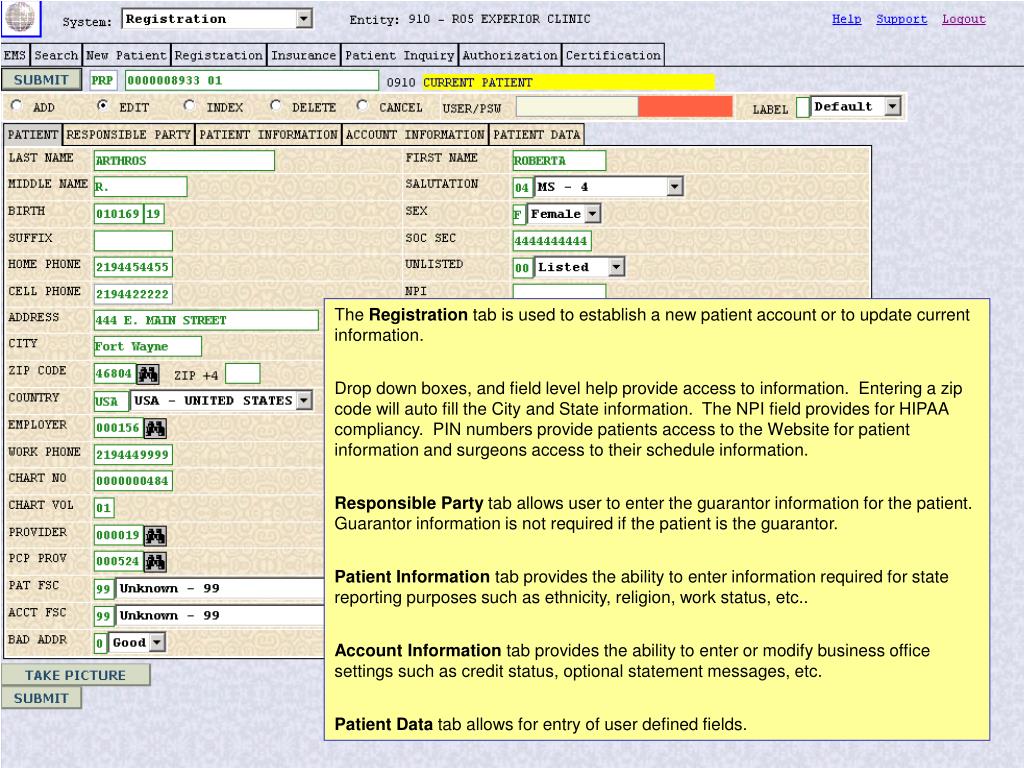Screen dimensions: 1024x768
Task: Click the LABEL code box
Action: [x=803, y=107]
